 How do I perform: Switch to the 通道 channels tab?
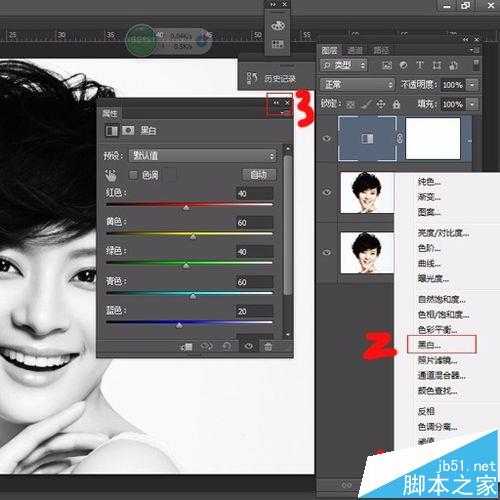354,50
